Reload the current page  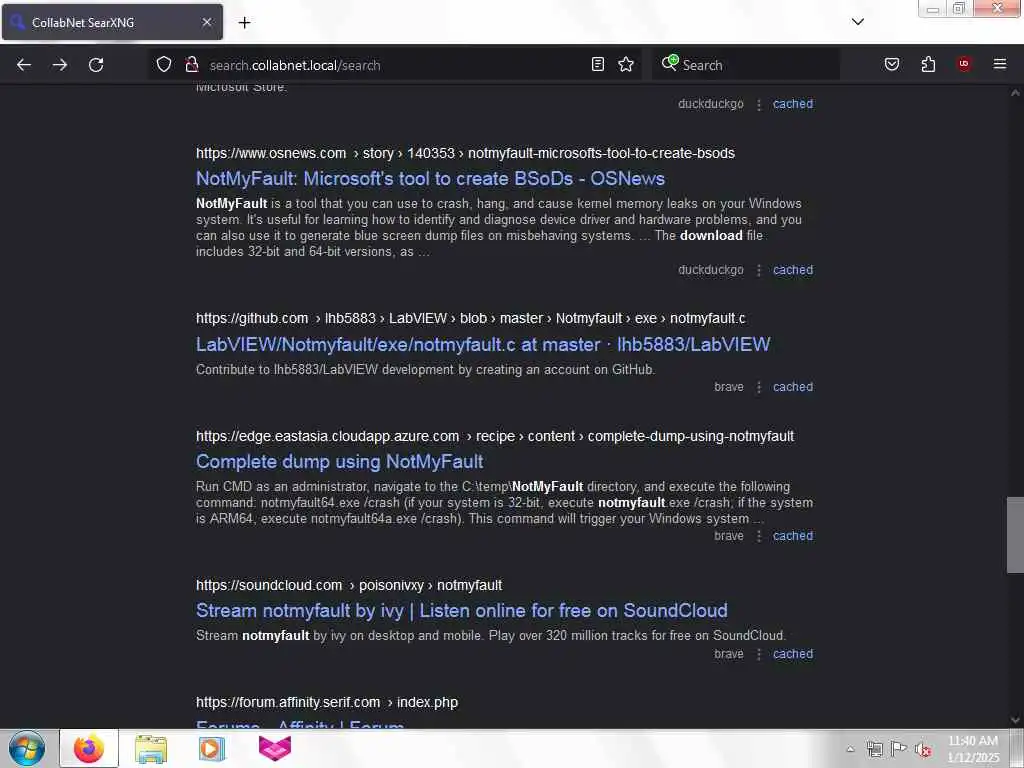pyautogui.click(x=96, y=65)
